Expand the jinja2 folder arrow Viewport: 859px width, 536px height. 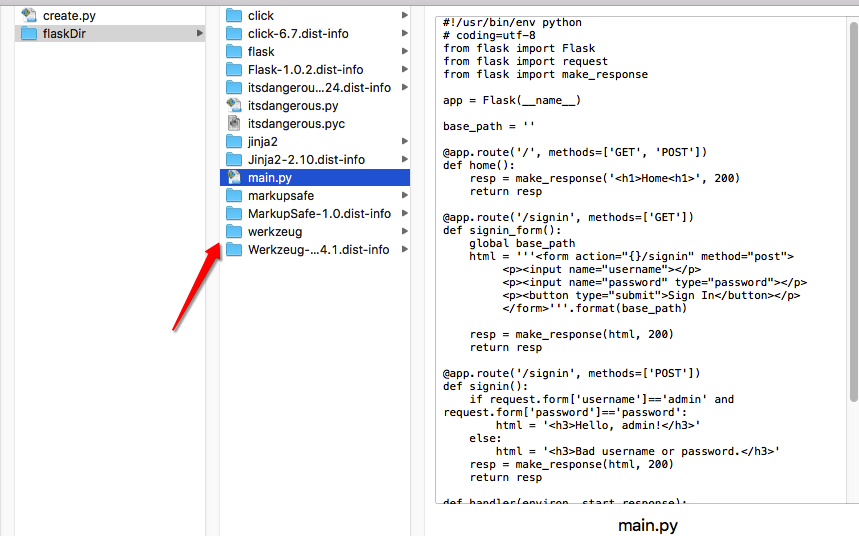(404, 141)
